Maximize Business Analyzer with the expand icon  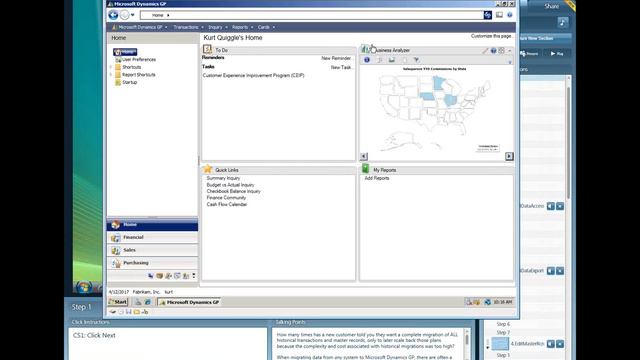[x=502, y=51]
